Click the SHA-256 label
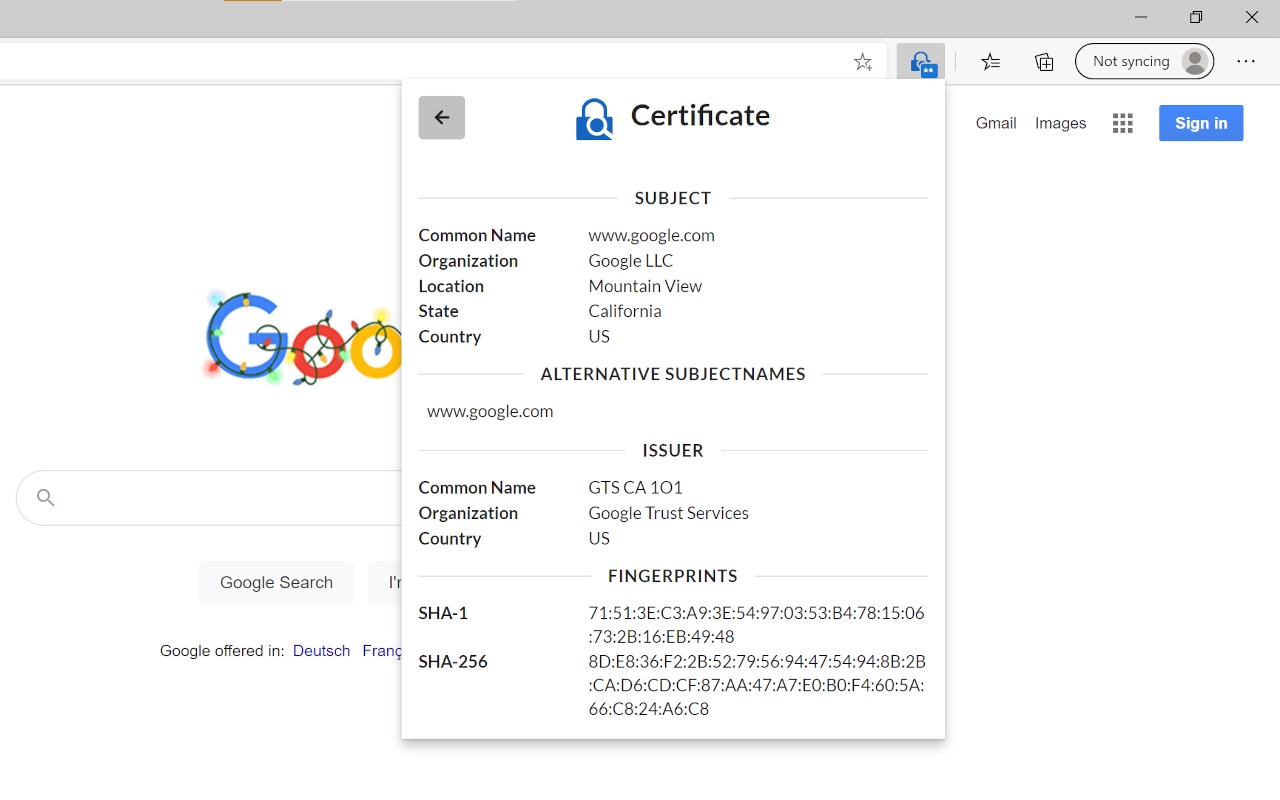Image resolution: width=1280 pixels, height=800 pixels. click(453, 661)
